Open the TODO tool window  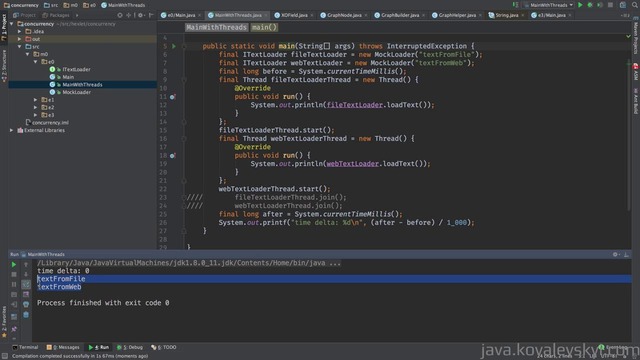pos(164,347)
